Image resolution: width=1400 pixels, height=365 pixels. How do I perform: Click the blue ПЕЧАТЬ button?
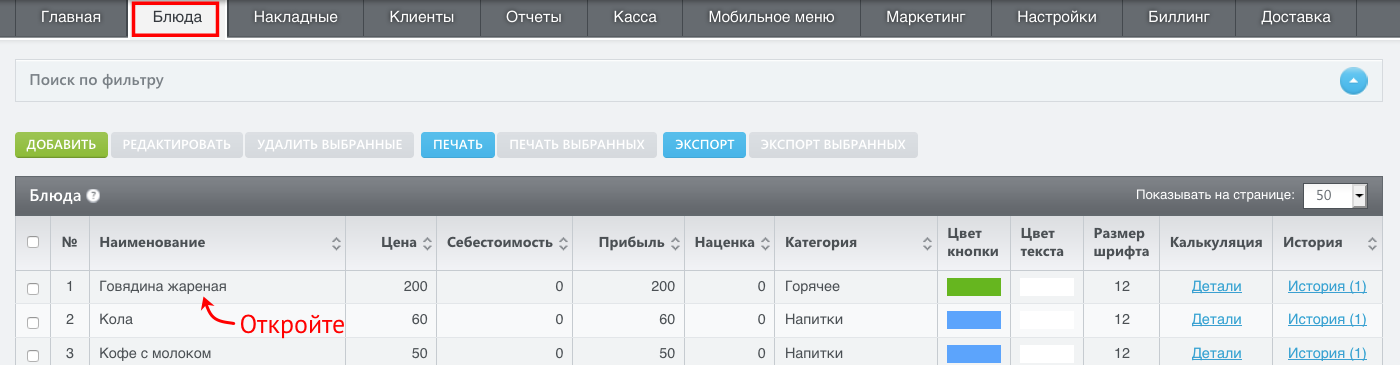[x=458, y=145]
